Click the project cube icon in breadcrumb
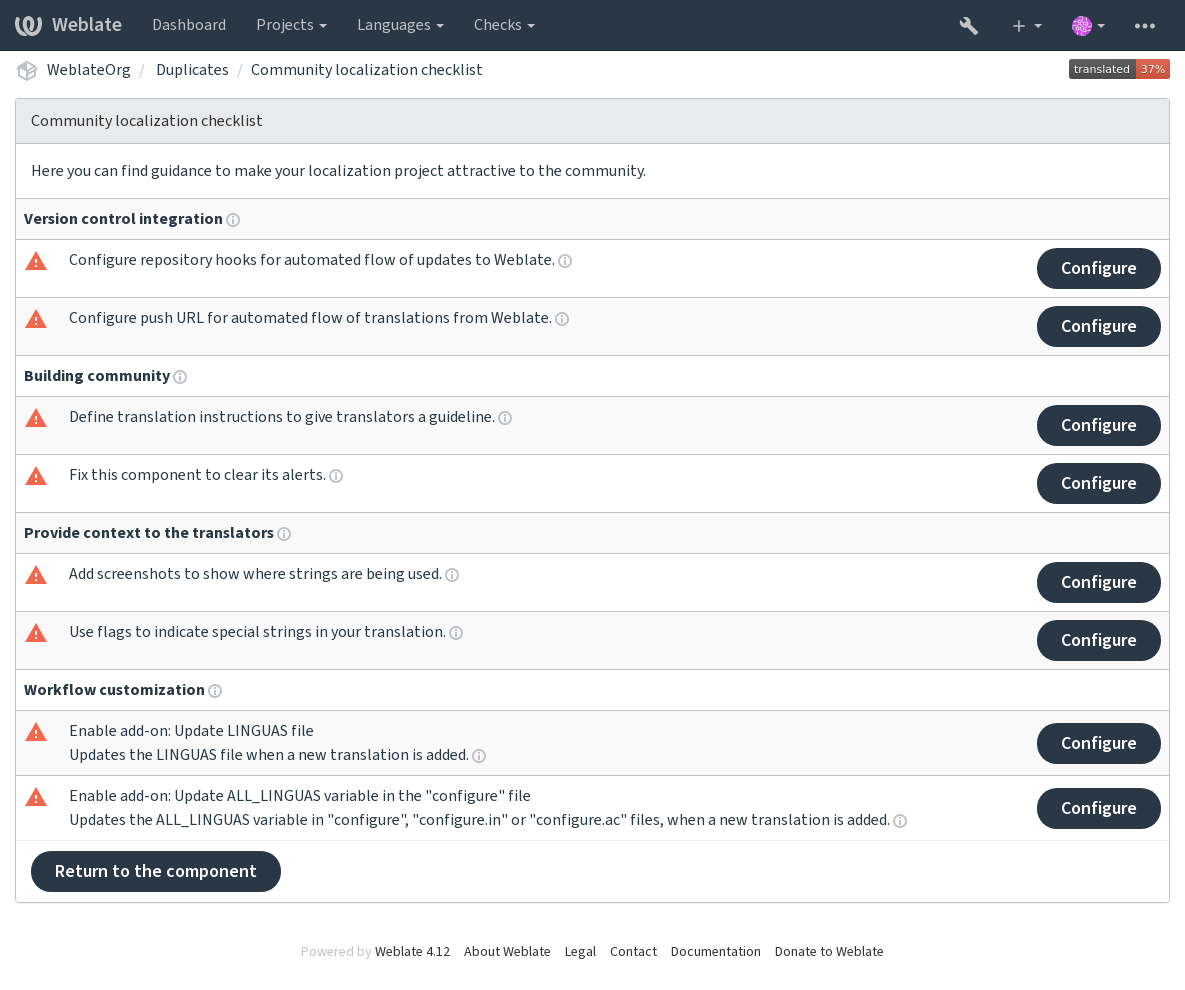Screen dimensions: 1185x990 (27, 70)
